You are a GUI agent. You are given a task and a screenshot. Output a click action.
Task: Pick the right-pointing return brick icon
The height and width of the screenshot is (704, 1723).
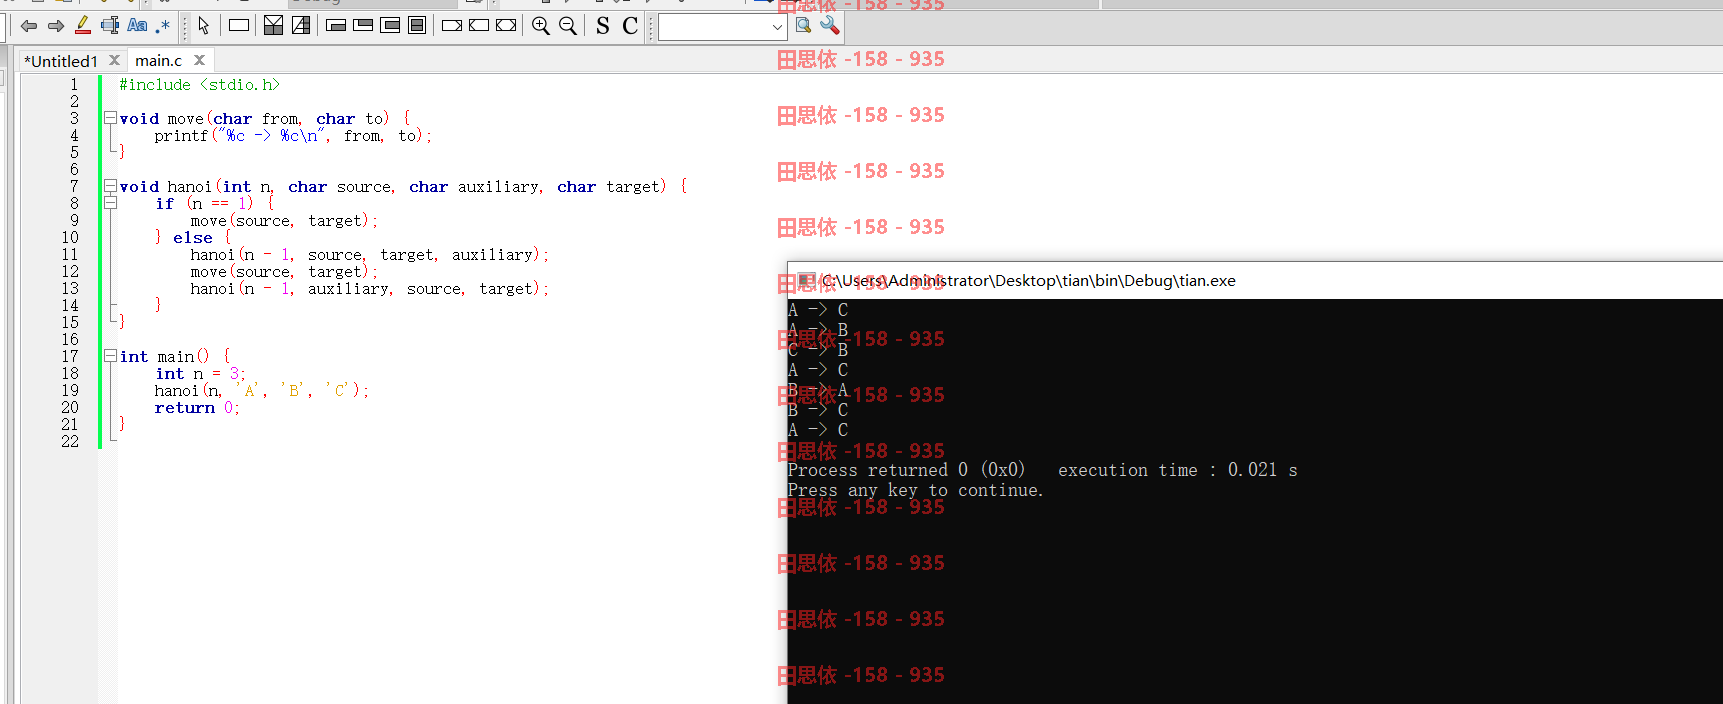pyautogui.click(x=452, y=26)
